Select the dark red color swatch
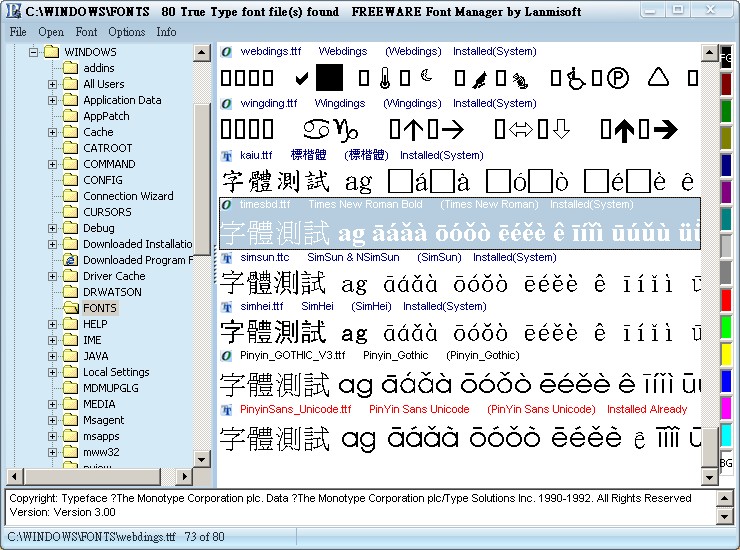The image size is (740, 550). [726, 85]
